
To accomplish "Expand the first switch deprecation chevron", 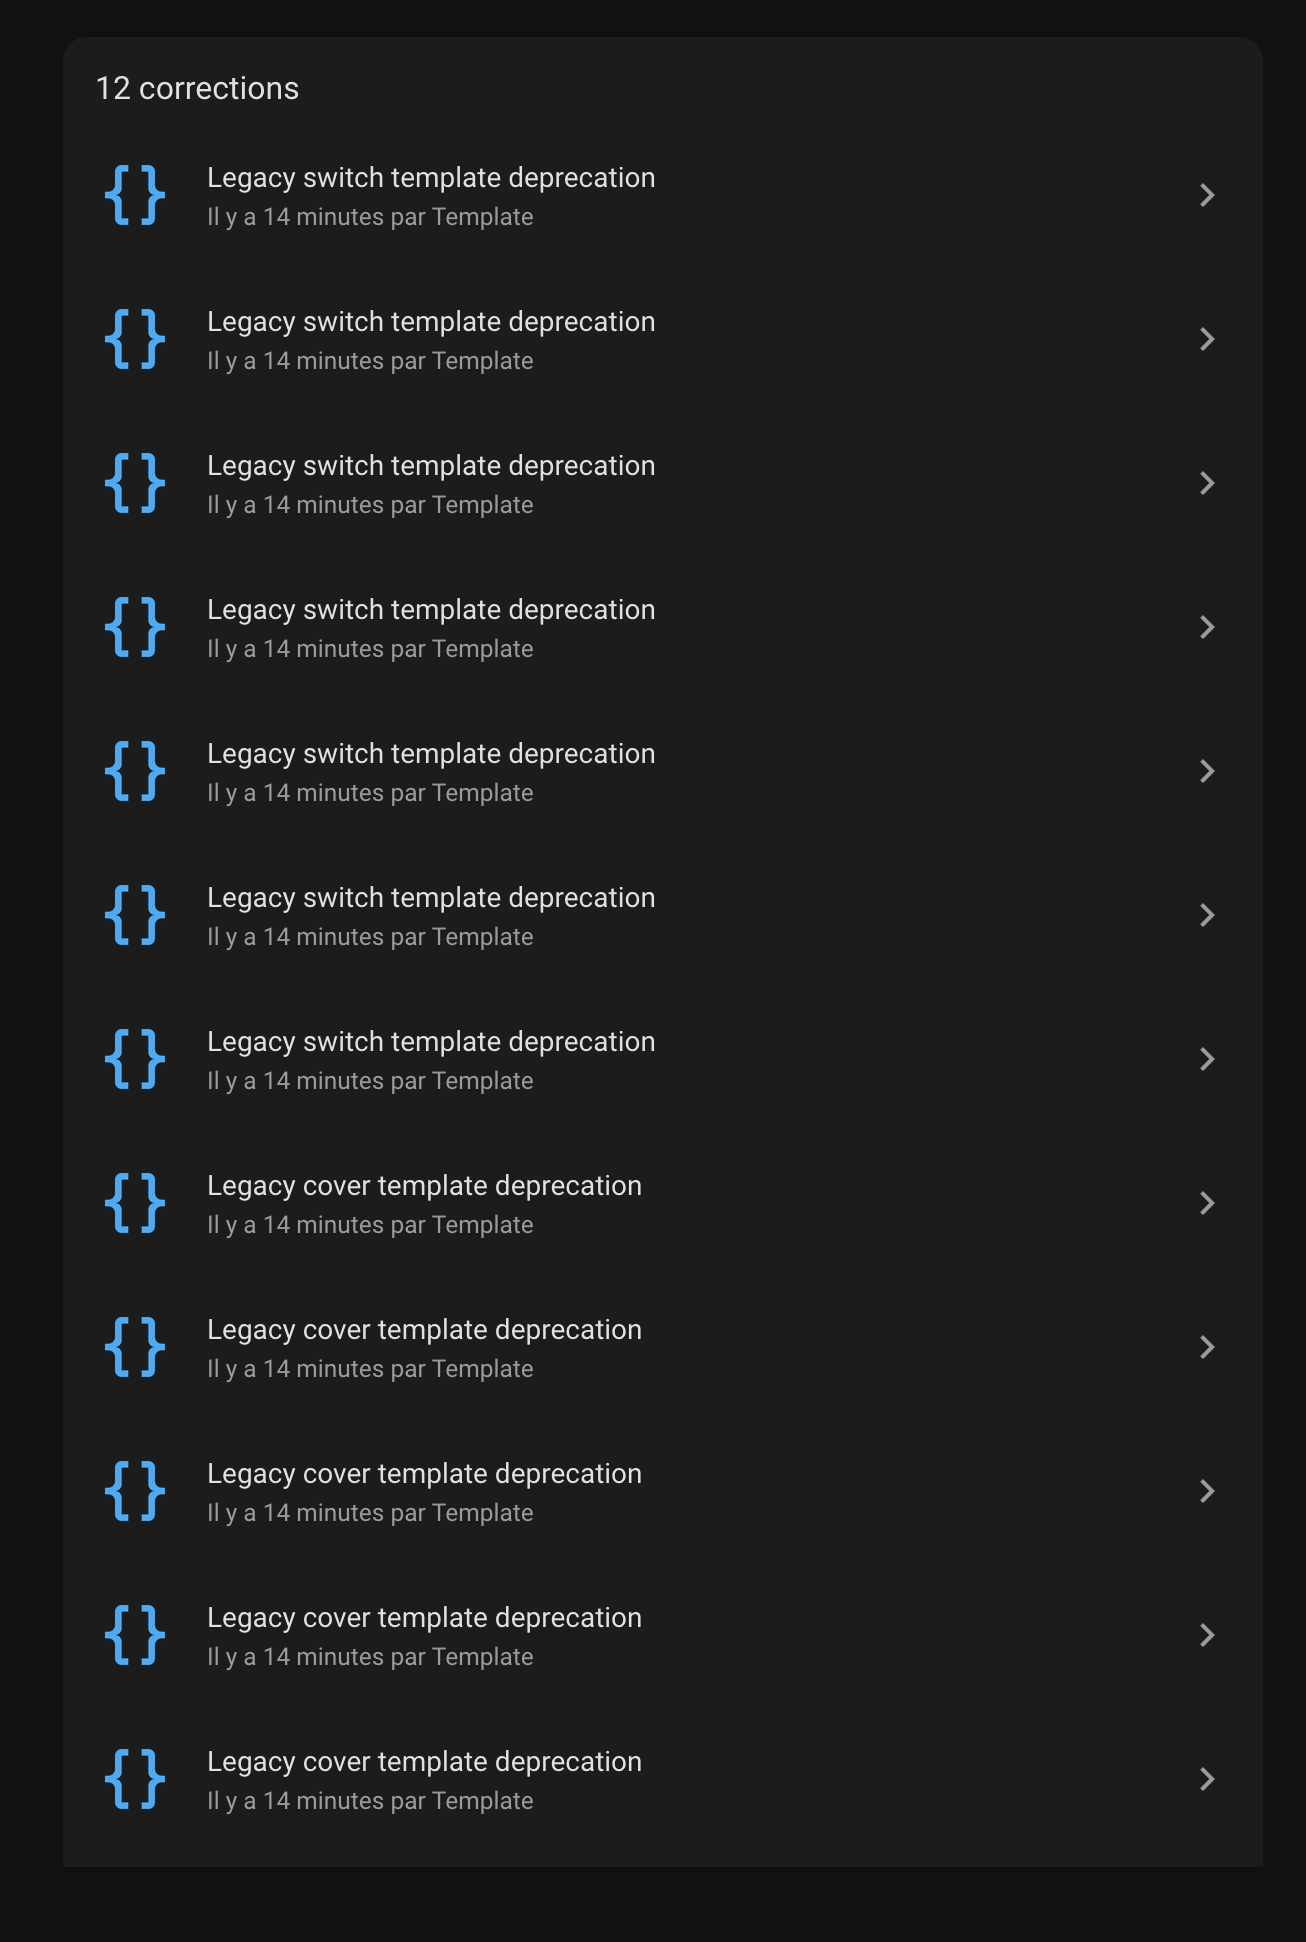I will [x=1207, y=195].
